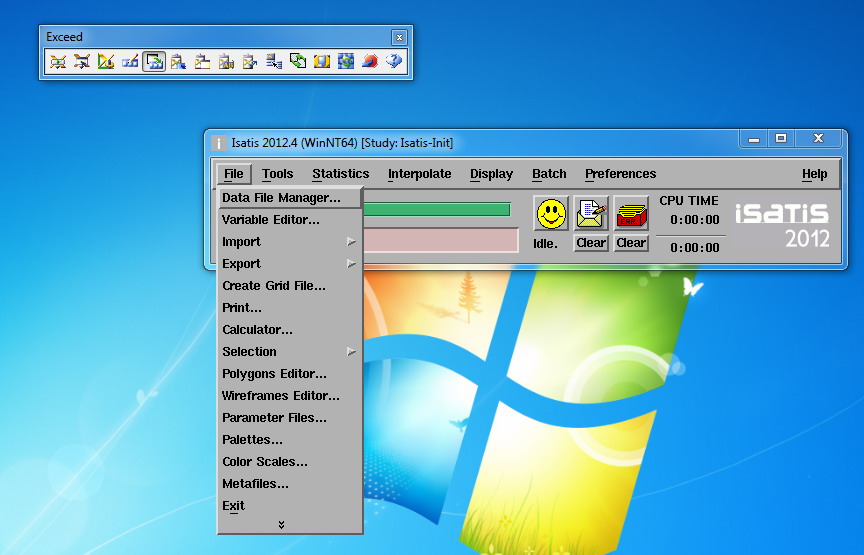Open the Help menu in Isatis
This screenshot has width=864, height=555.
point(814,174)
